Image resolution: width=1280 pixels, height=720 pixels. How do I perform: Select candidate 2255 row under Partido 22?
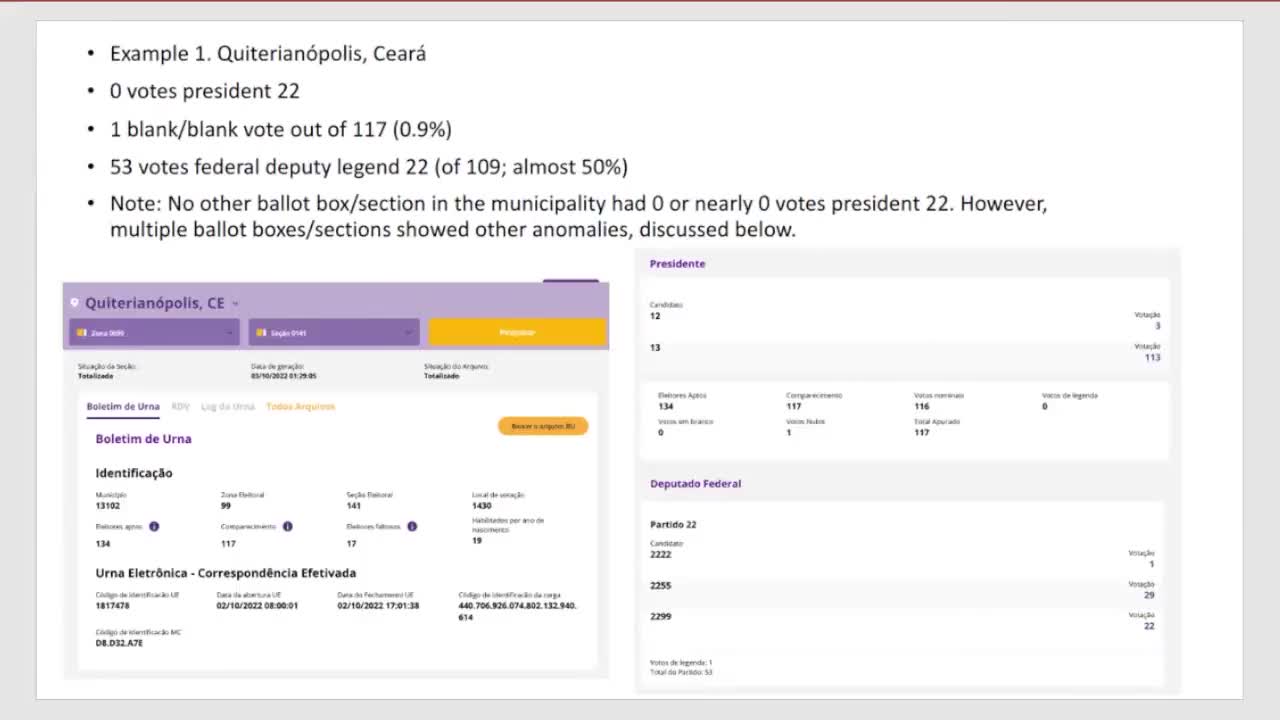click(x=904, y=590)
